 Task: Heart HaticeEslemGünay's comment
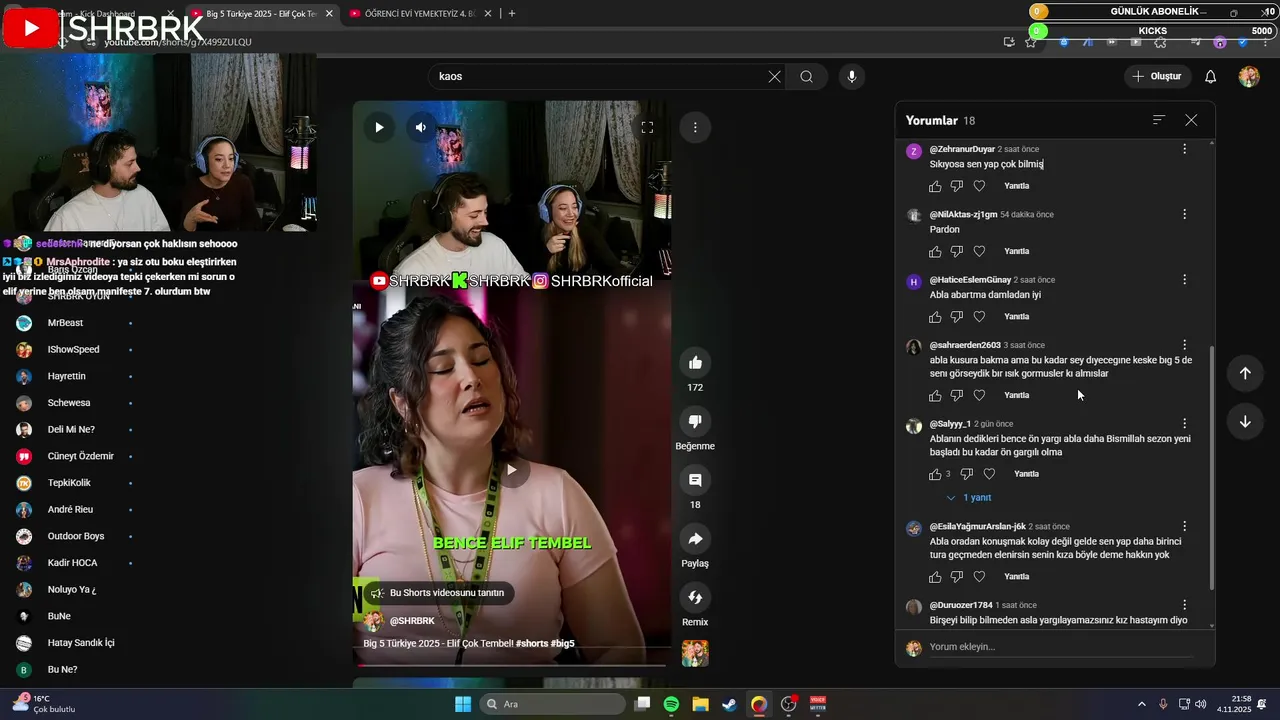click(979, 317)
